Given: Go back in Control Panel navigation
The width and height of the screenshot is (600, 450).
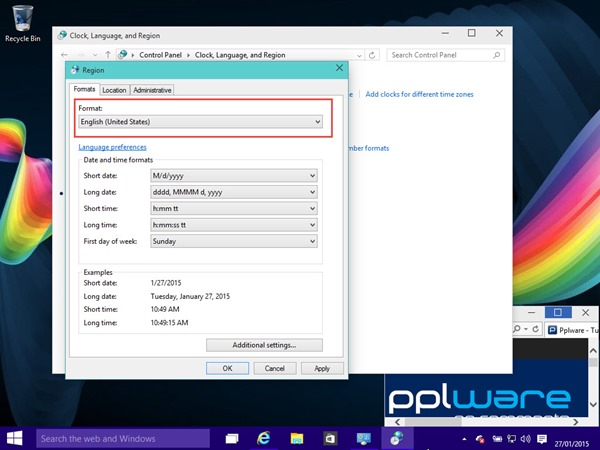Looking at the screenshot, I should tap(64, 55).
